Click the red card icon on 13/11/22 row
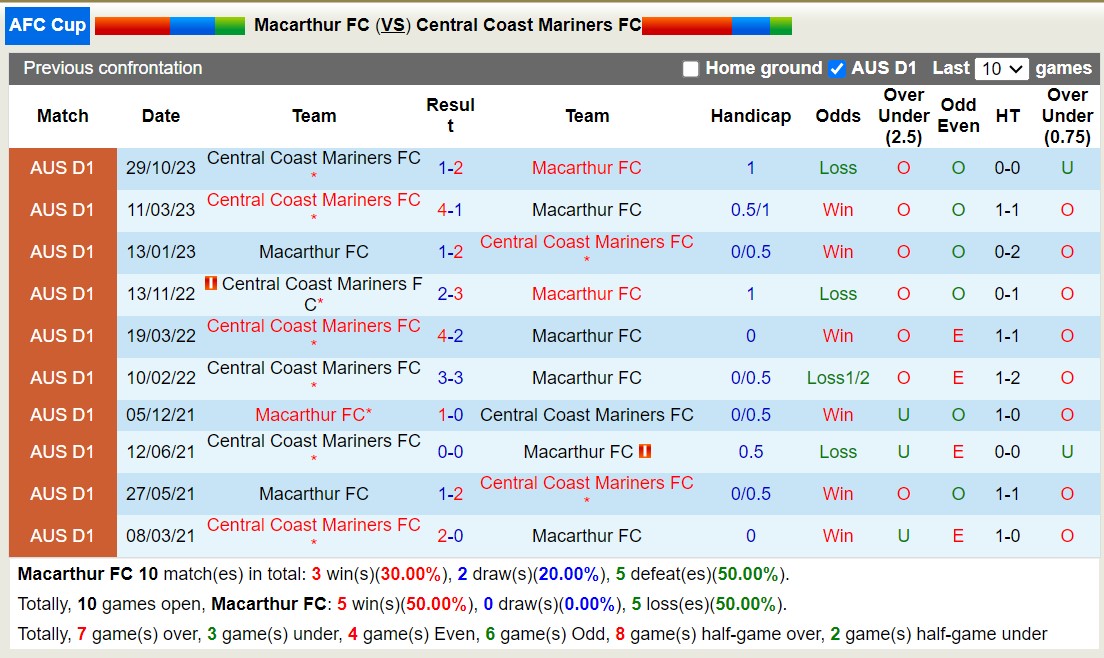This screenshot has width=1104, height=658. pyautogui.click(x=209, y=283)
